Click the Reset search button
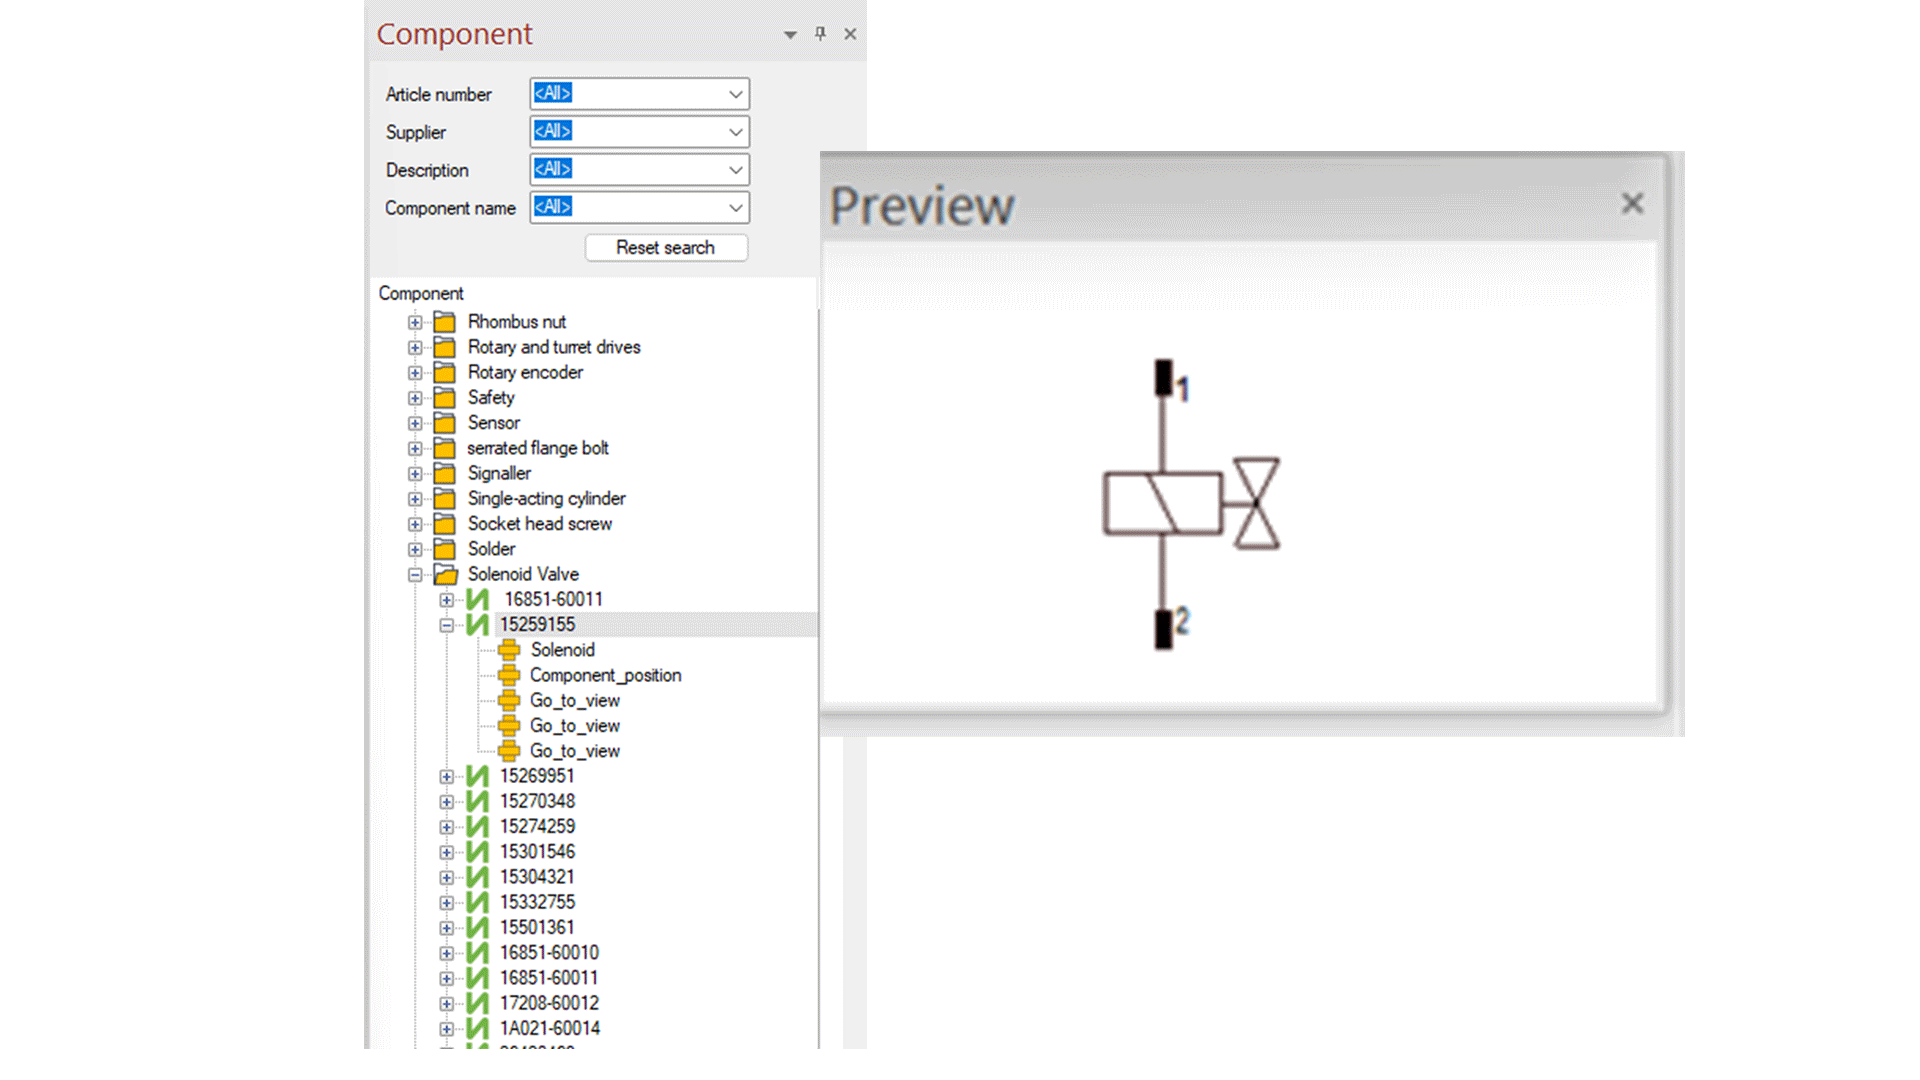 point(665,247)
